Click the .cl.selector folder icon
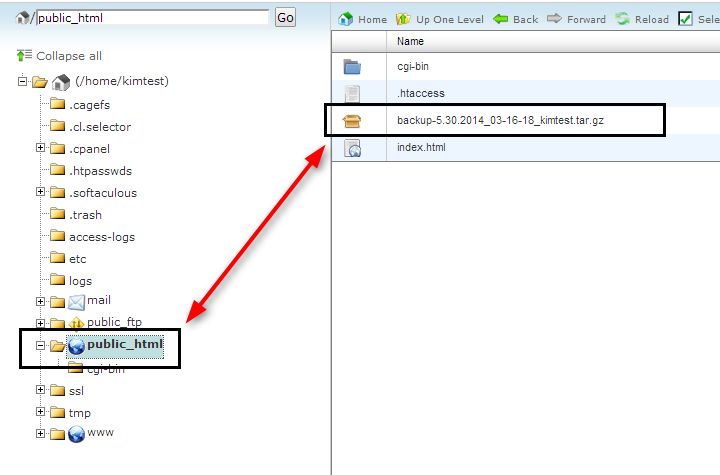720x475 pixels. 57,125
